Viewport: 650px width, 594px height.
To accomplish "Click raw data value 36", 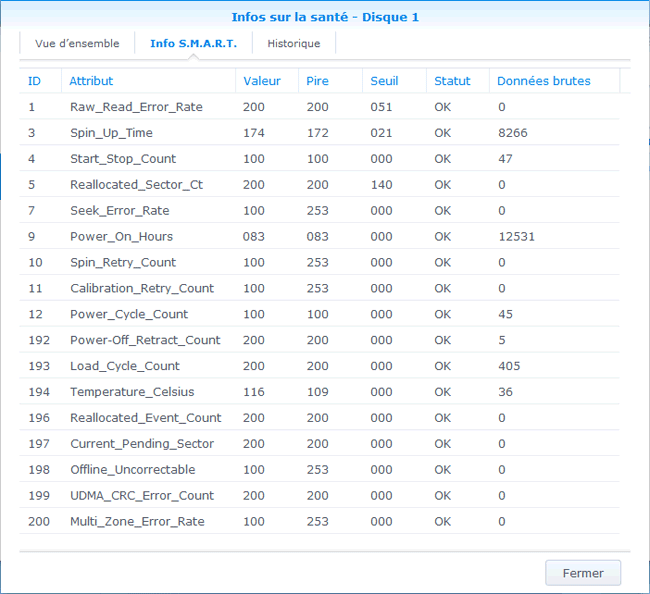I will pos(505,392).
